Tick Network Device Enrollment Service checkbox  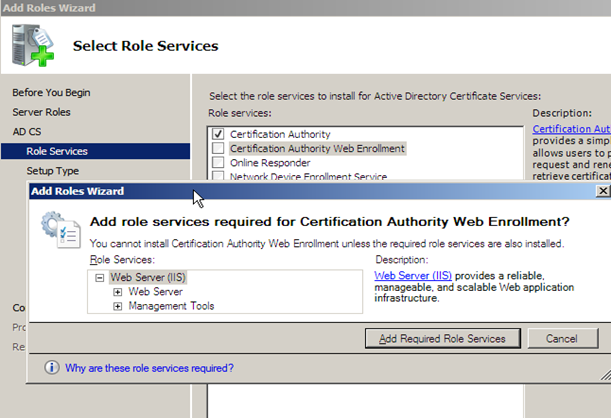[x=218, y=176]
